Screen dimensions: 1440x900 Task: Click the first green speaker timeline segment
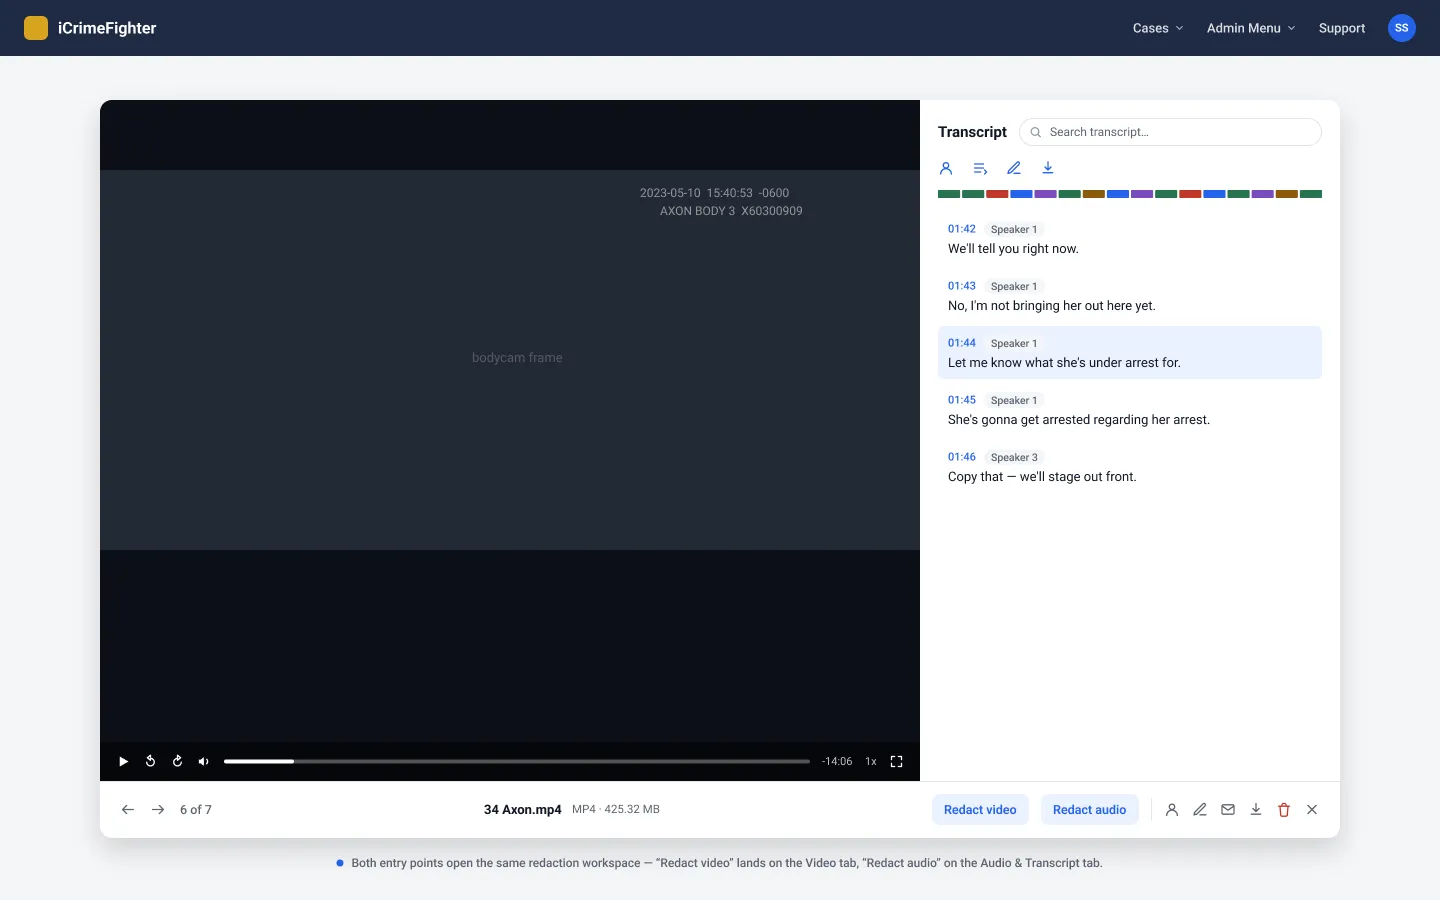pos(949,194)
